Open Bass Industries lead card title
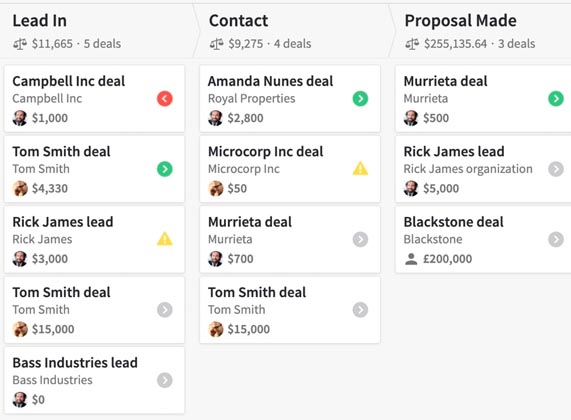The image size is (571, 420). click(75, 362)
